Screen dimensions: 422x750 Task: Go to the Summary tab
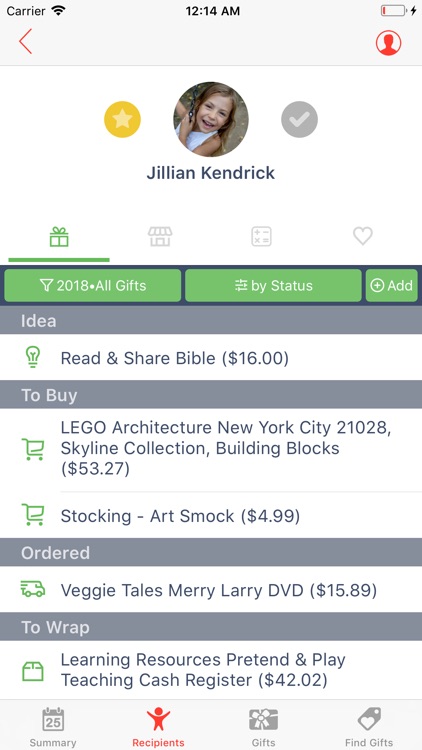tap(53, 727)
